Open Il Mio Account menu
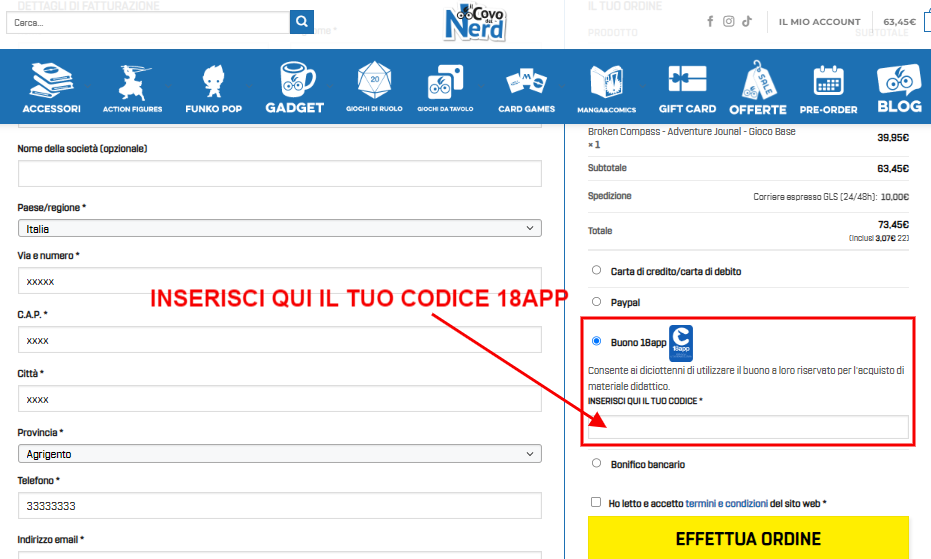This screenshot has height=559, width=931. [819, 22]
